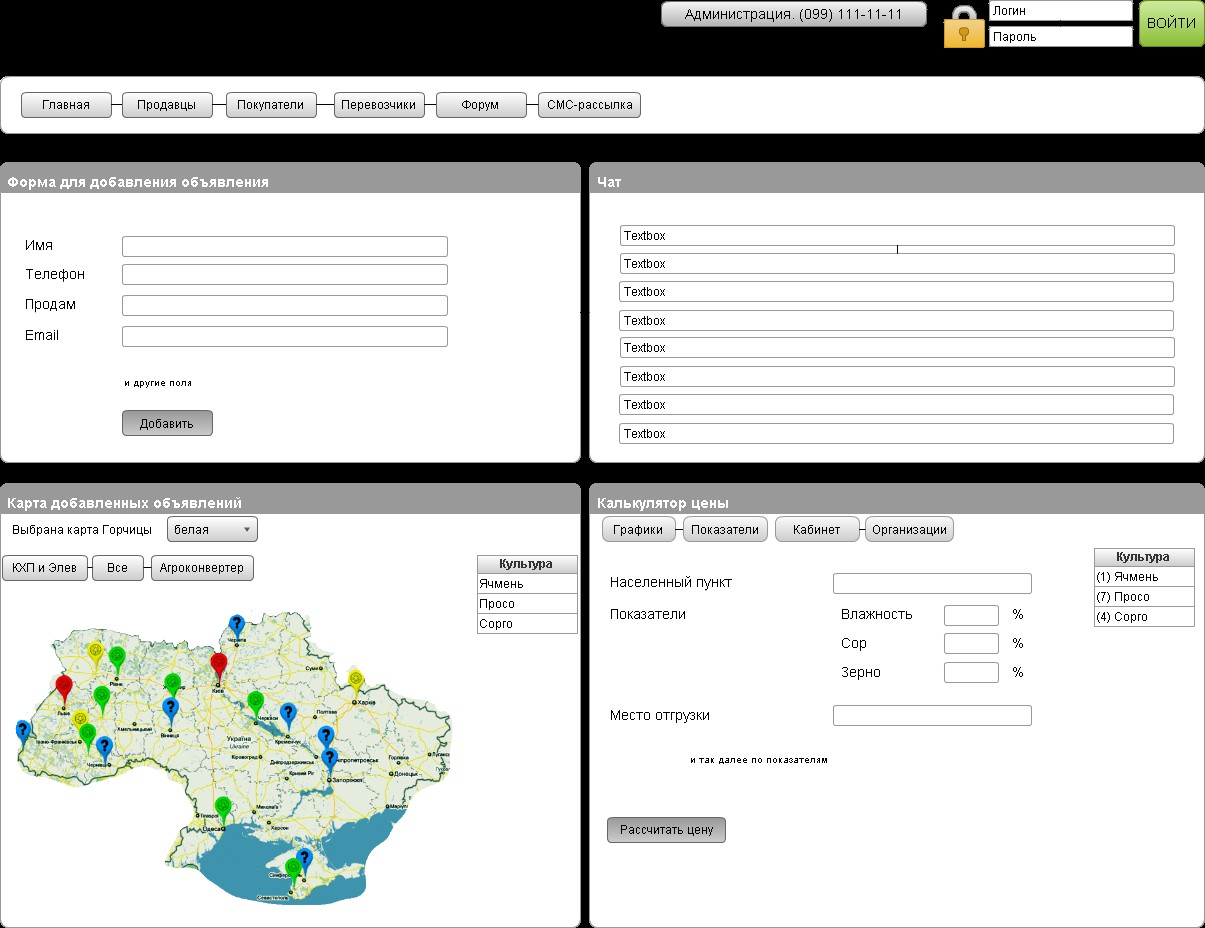Focus the Влажность percent field

point(971,615)
